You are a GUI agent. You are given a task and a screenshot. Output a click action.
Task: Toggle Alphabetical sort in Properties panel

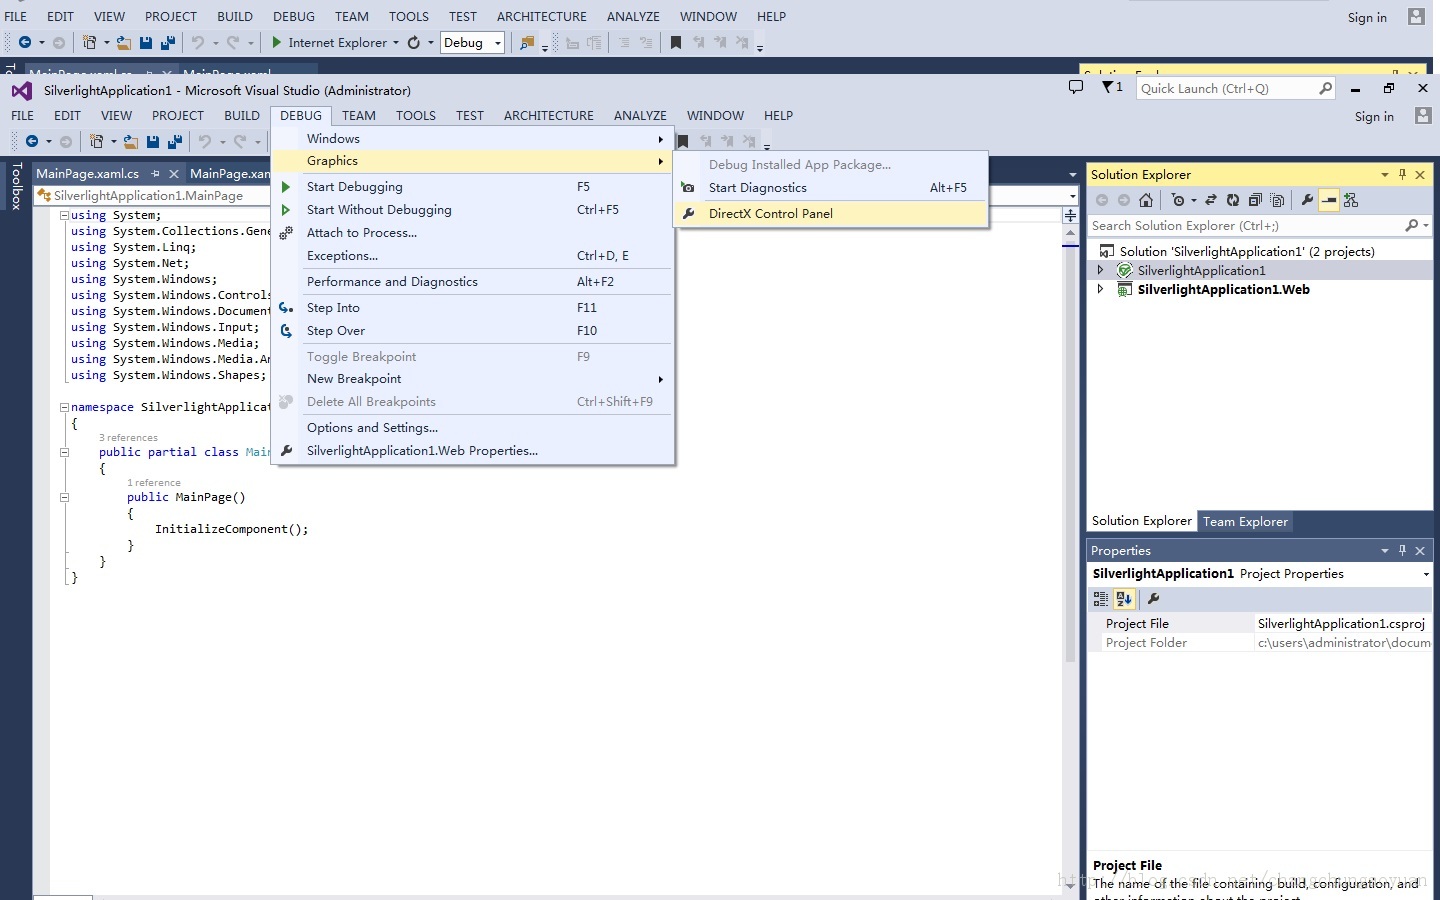pos(1124,599)
